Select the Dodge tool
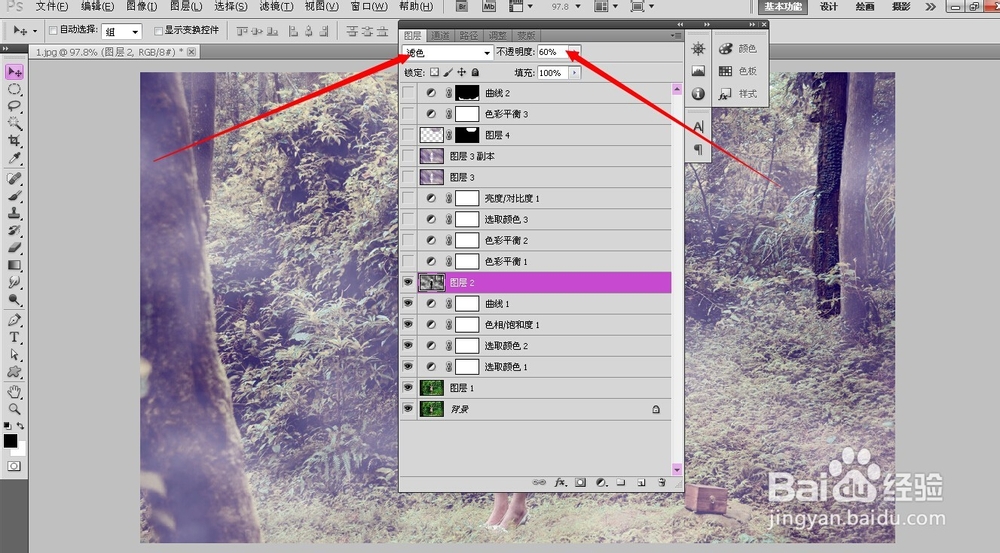Screen dimensions: 1000x553 (x=14, y=299)
